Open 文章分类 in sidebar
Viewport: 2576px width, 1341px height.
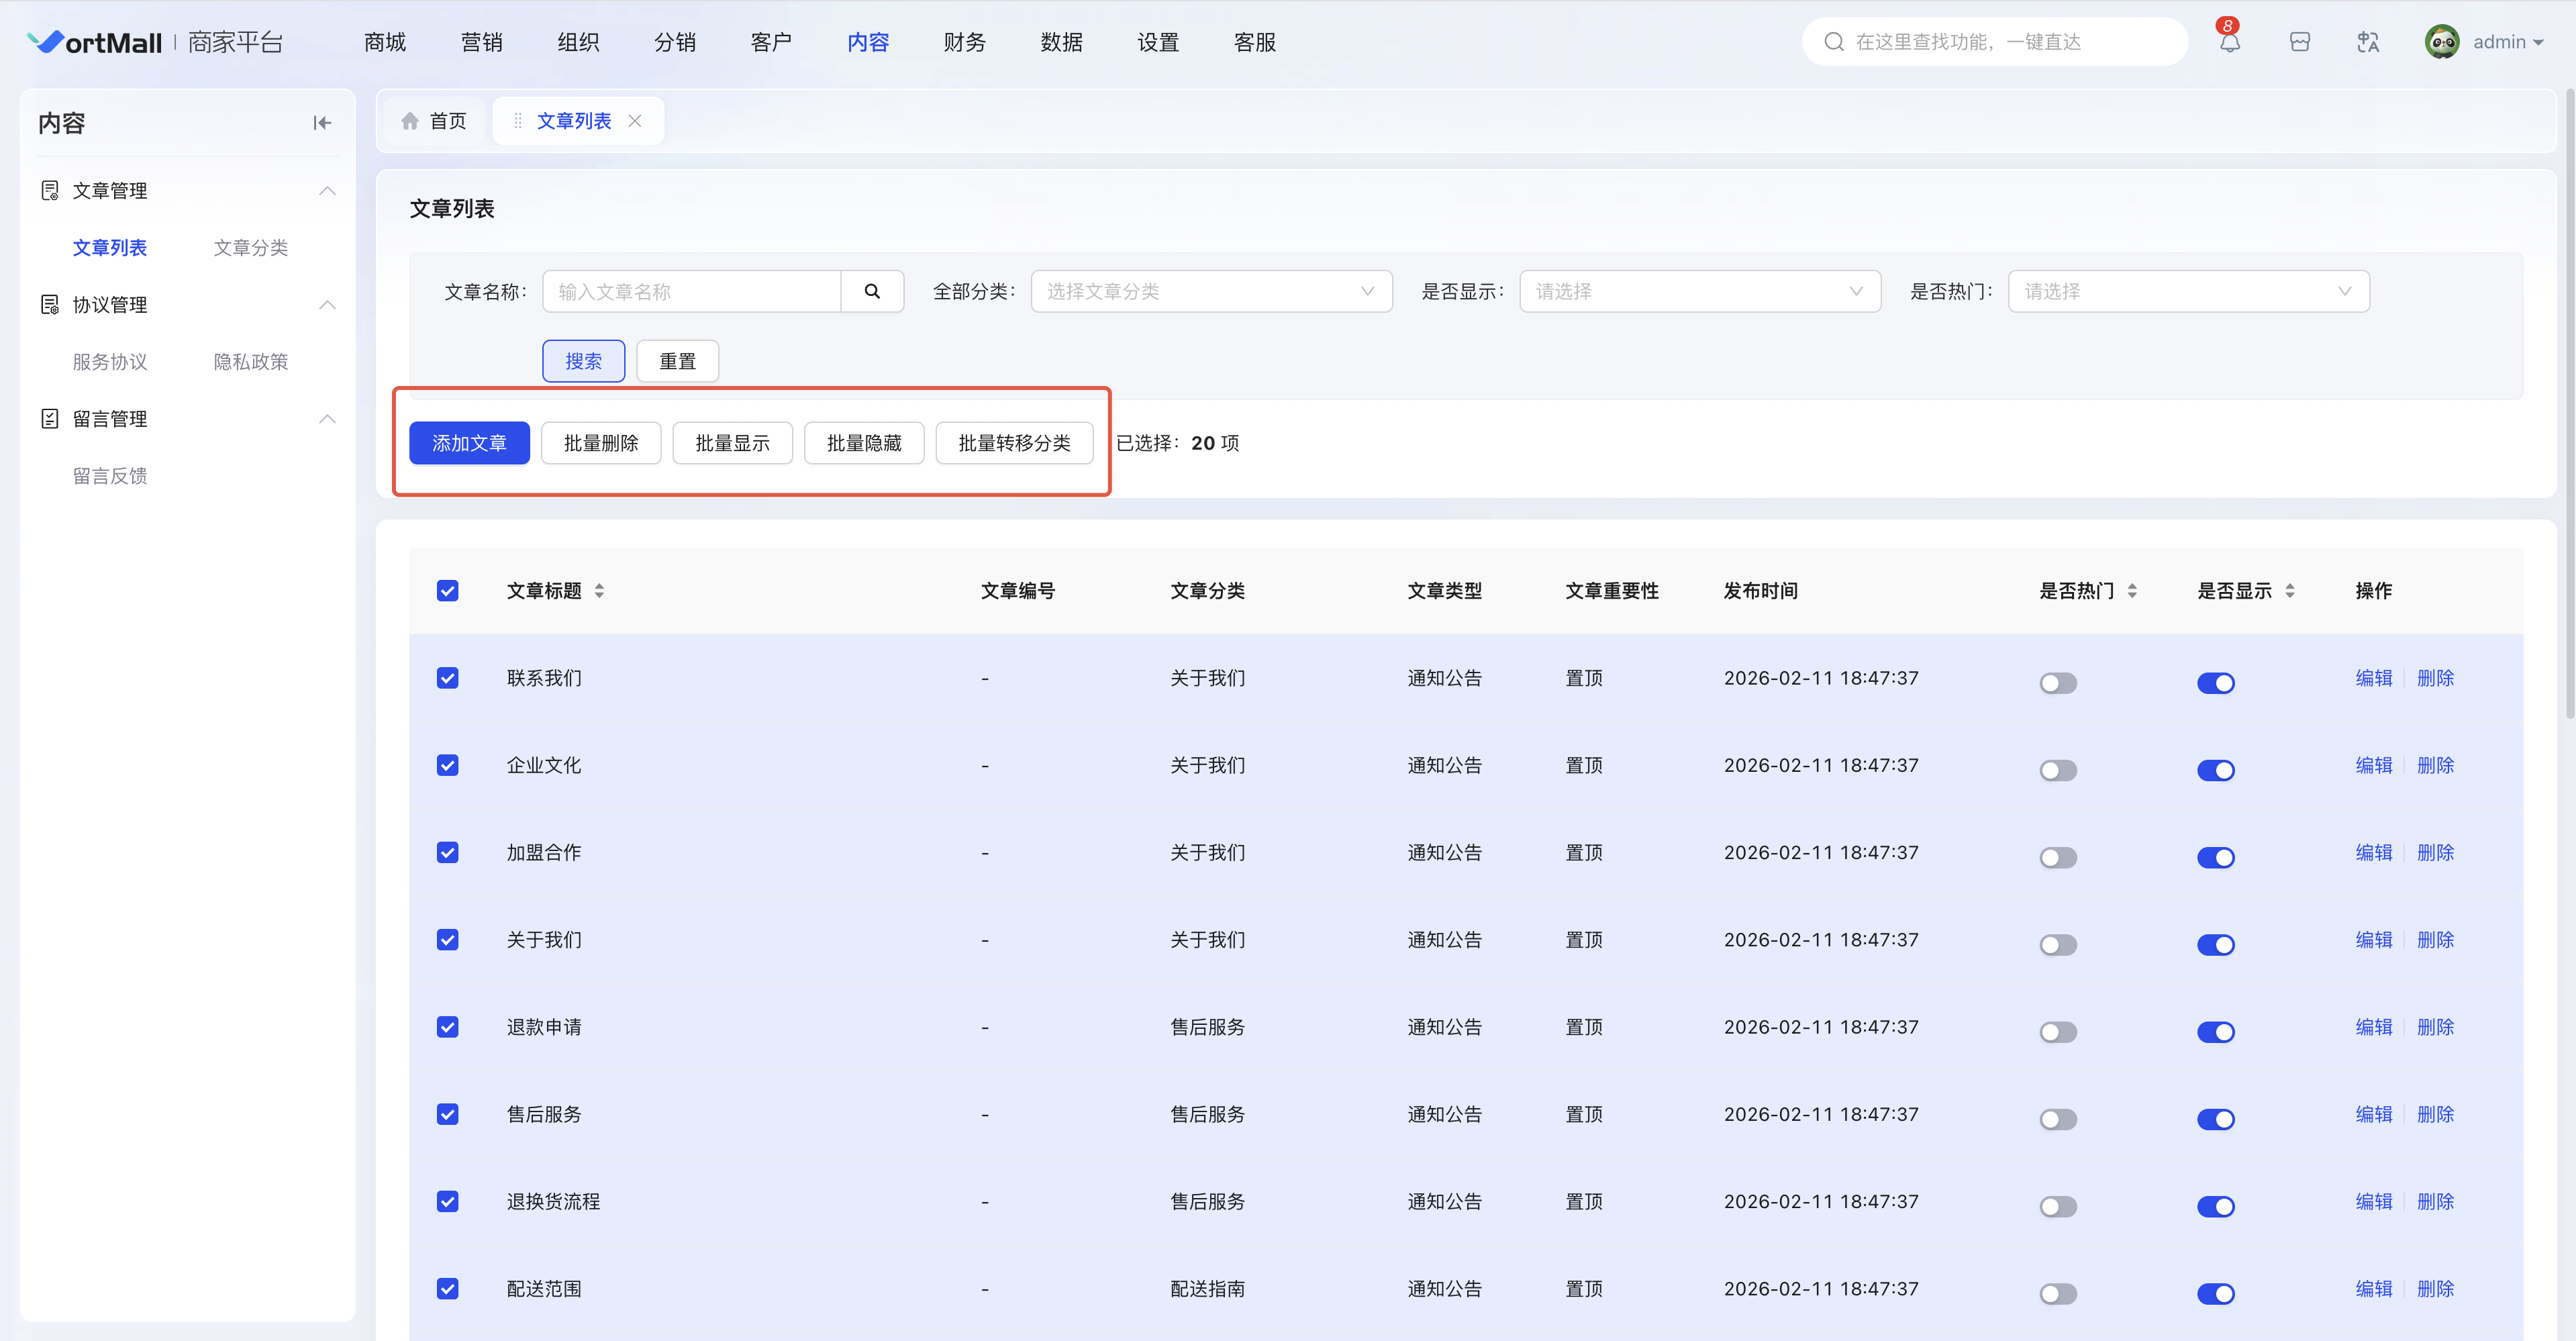(250, 248)
